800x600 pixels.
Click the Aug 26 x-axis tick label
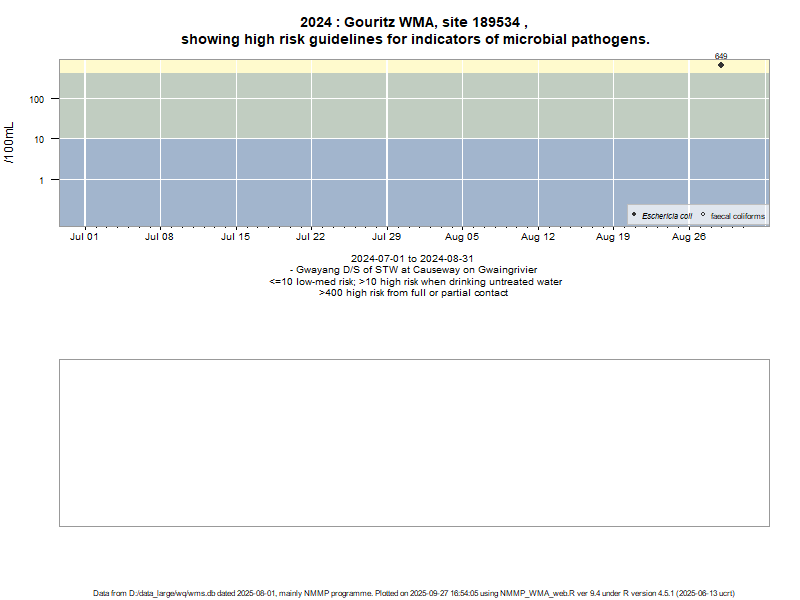click(x=689, y=238)
